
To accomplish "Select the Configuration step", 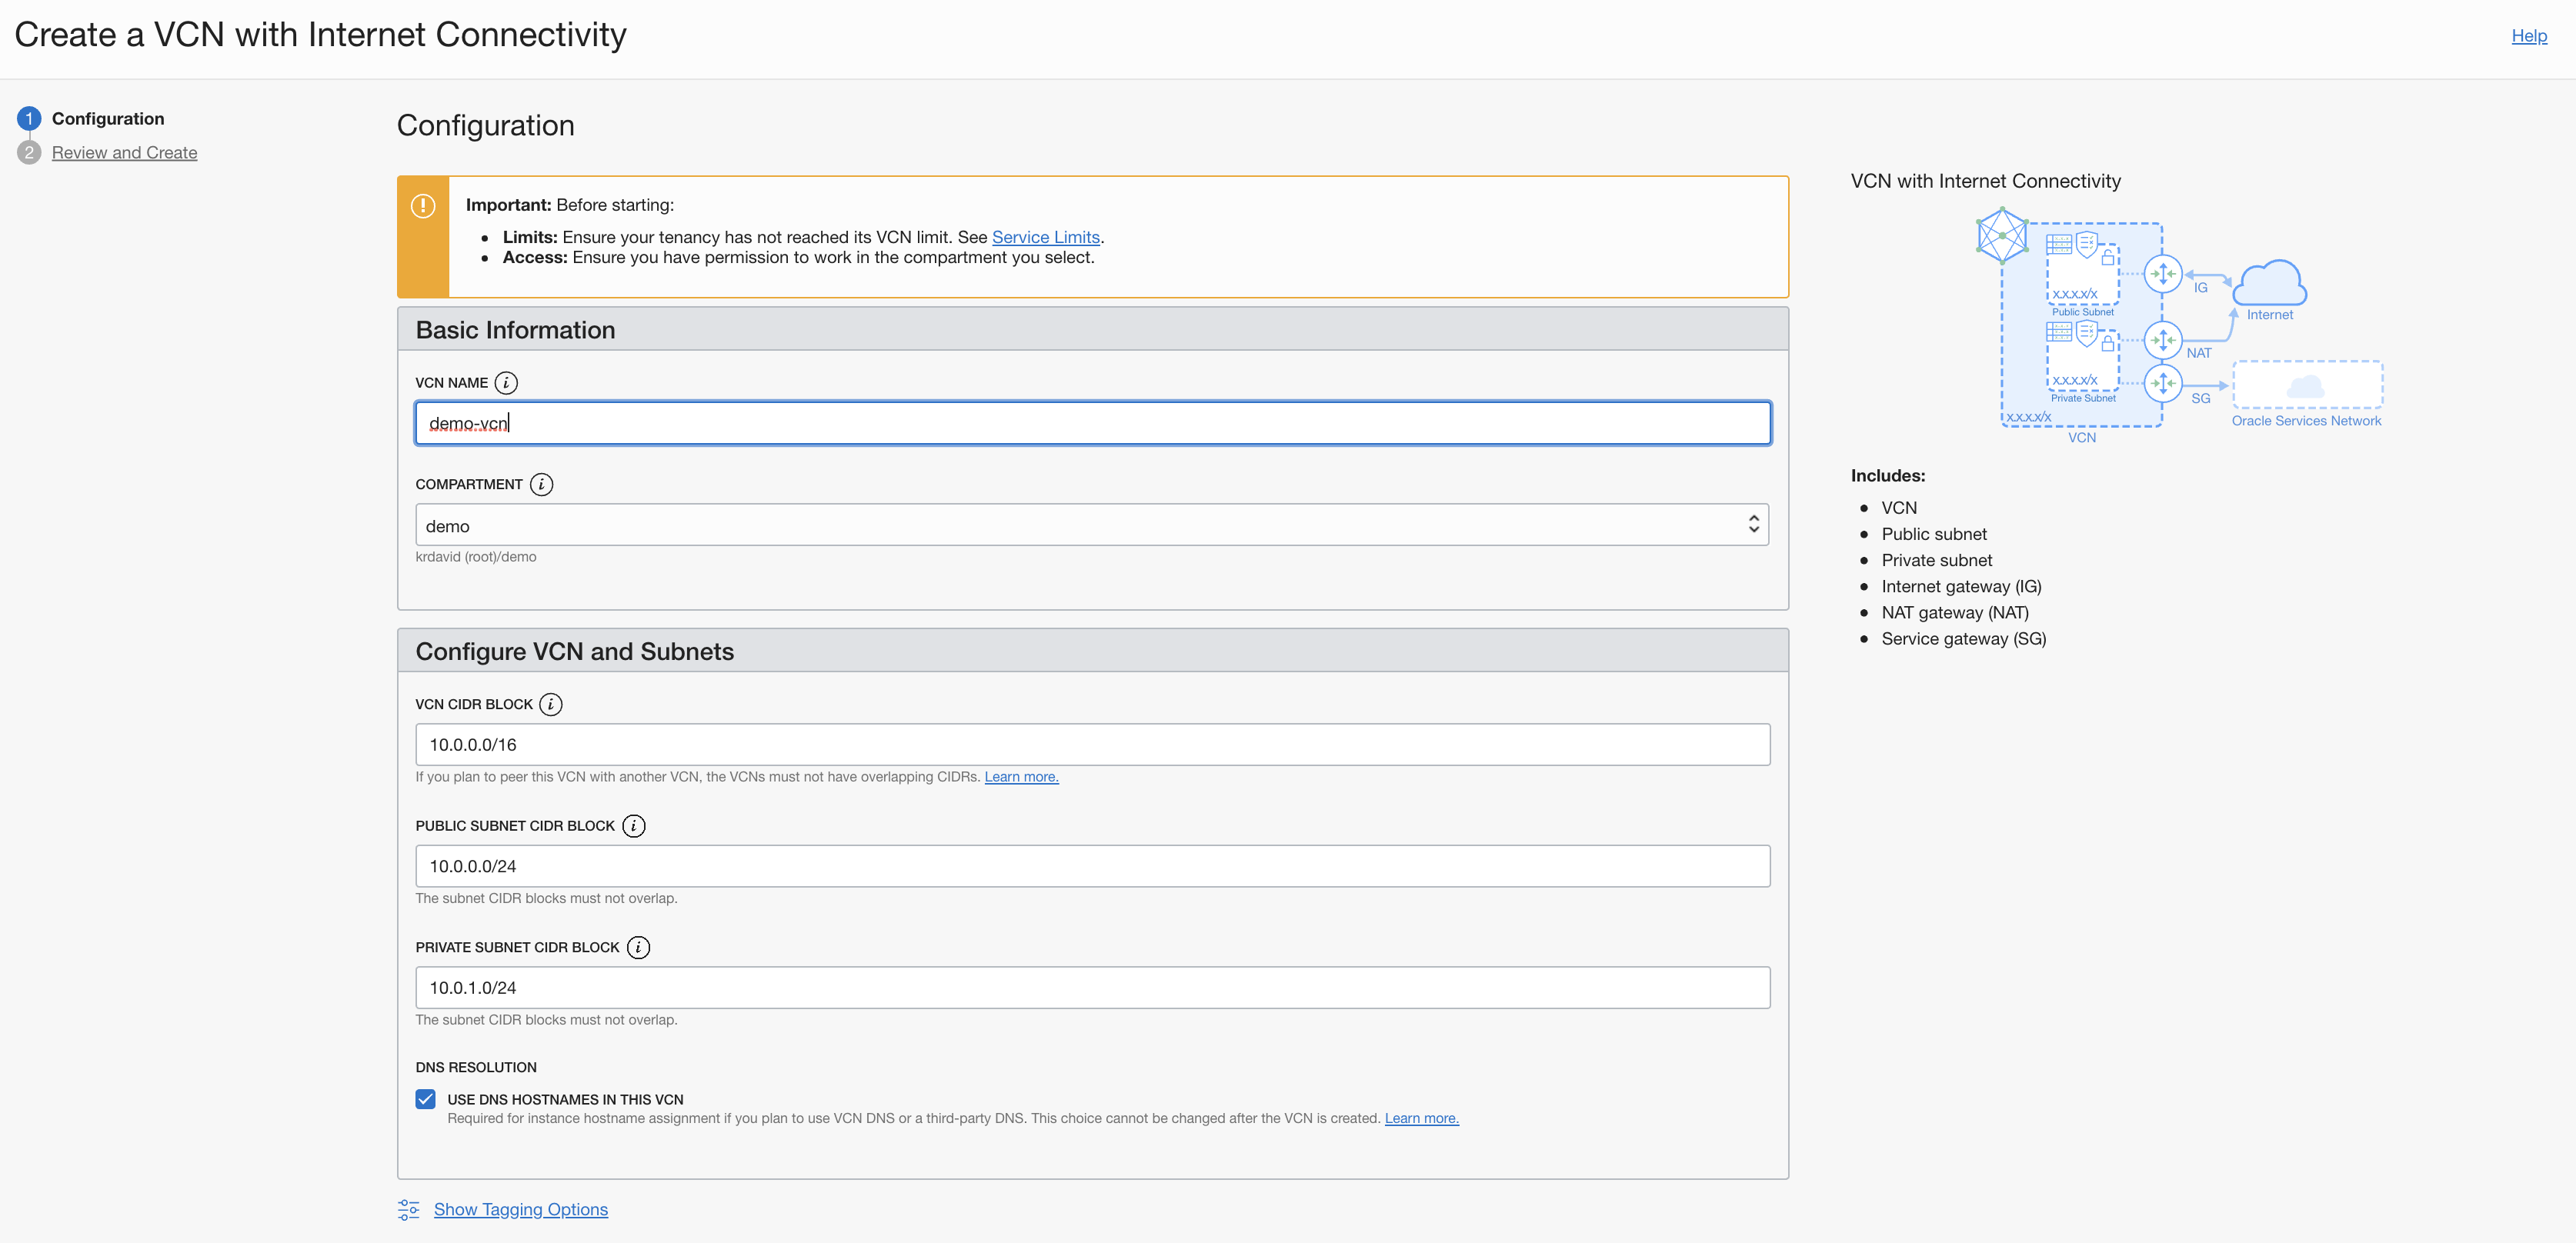I will [x=107, y=119].
